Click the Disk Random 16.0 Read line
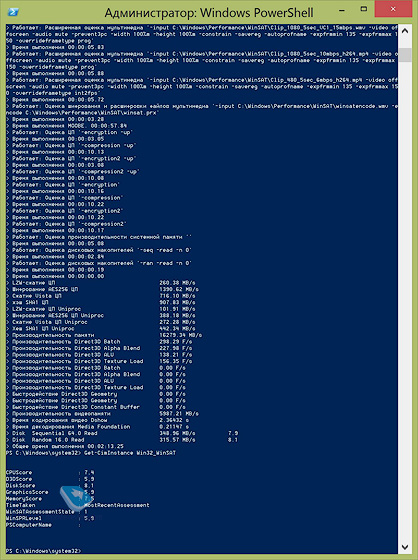The height and width of the screenshot is (560, 418). (x=122, y=440)
